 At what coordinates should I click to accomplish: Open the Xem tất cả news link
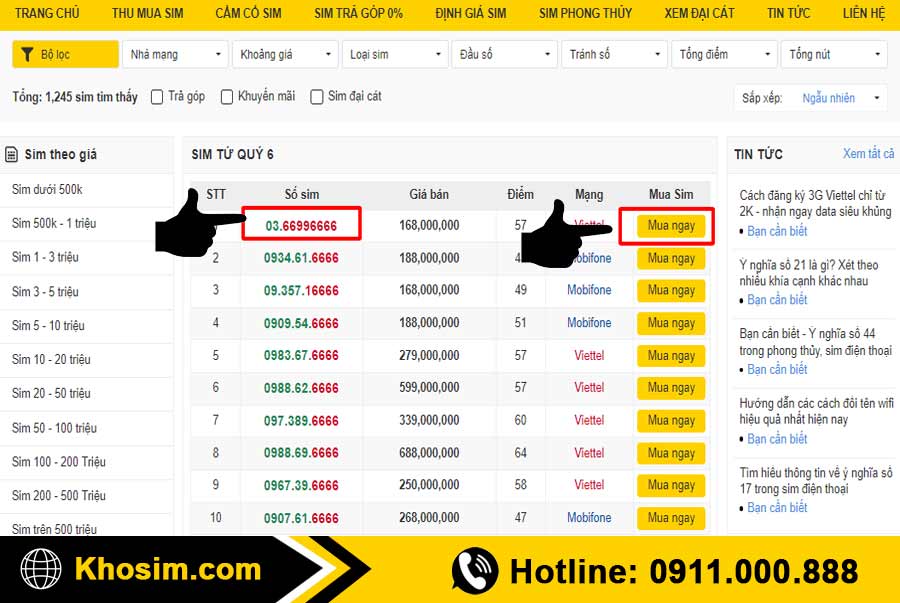tap(867, 155)
